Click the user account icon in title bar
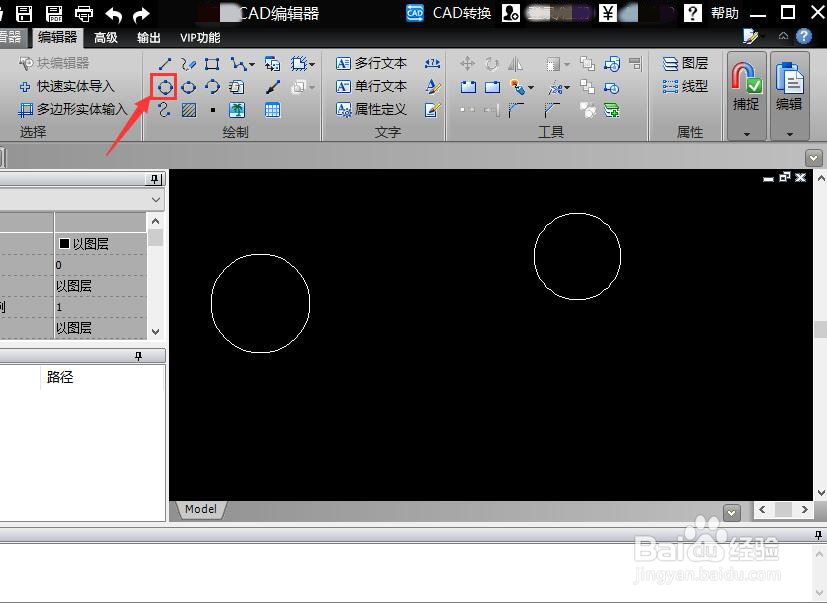Viewport: 827px width, 603px height. tap(511, 13)
